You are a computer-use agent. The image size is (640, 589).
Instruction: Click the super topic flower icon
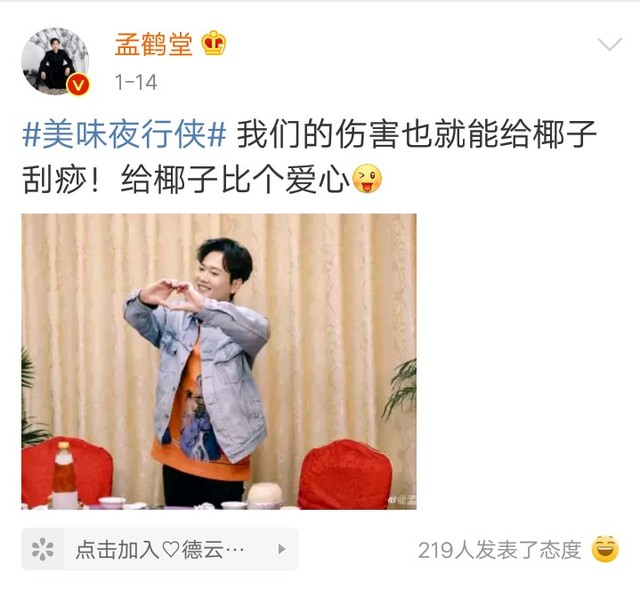43,549
